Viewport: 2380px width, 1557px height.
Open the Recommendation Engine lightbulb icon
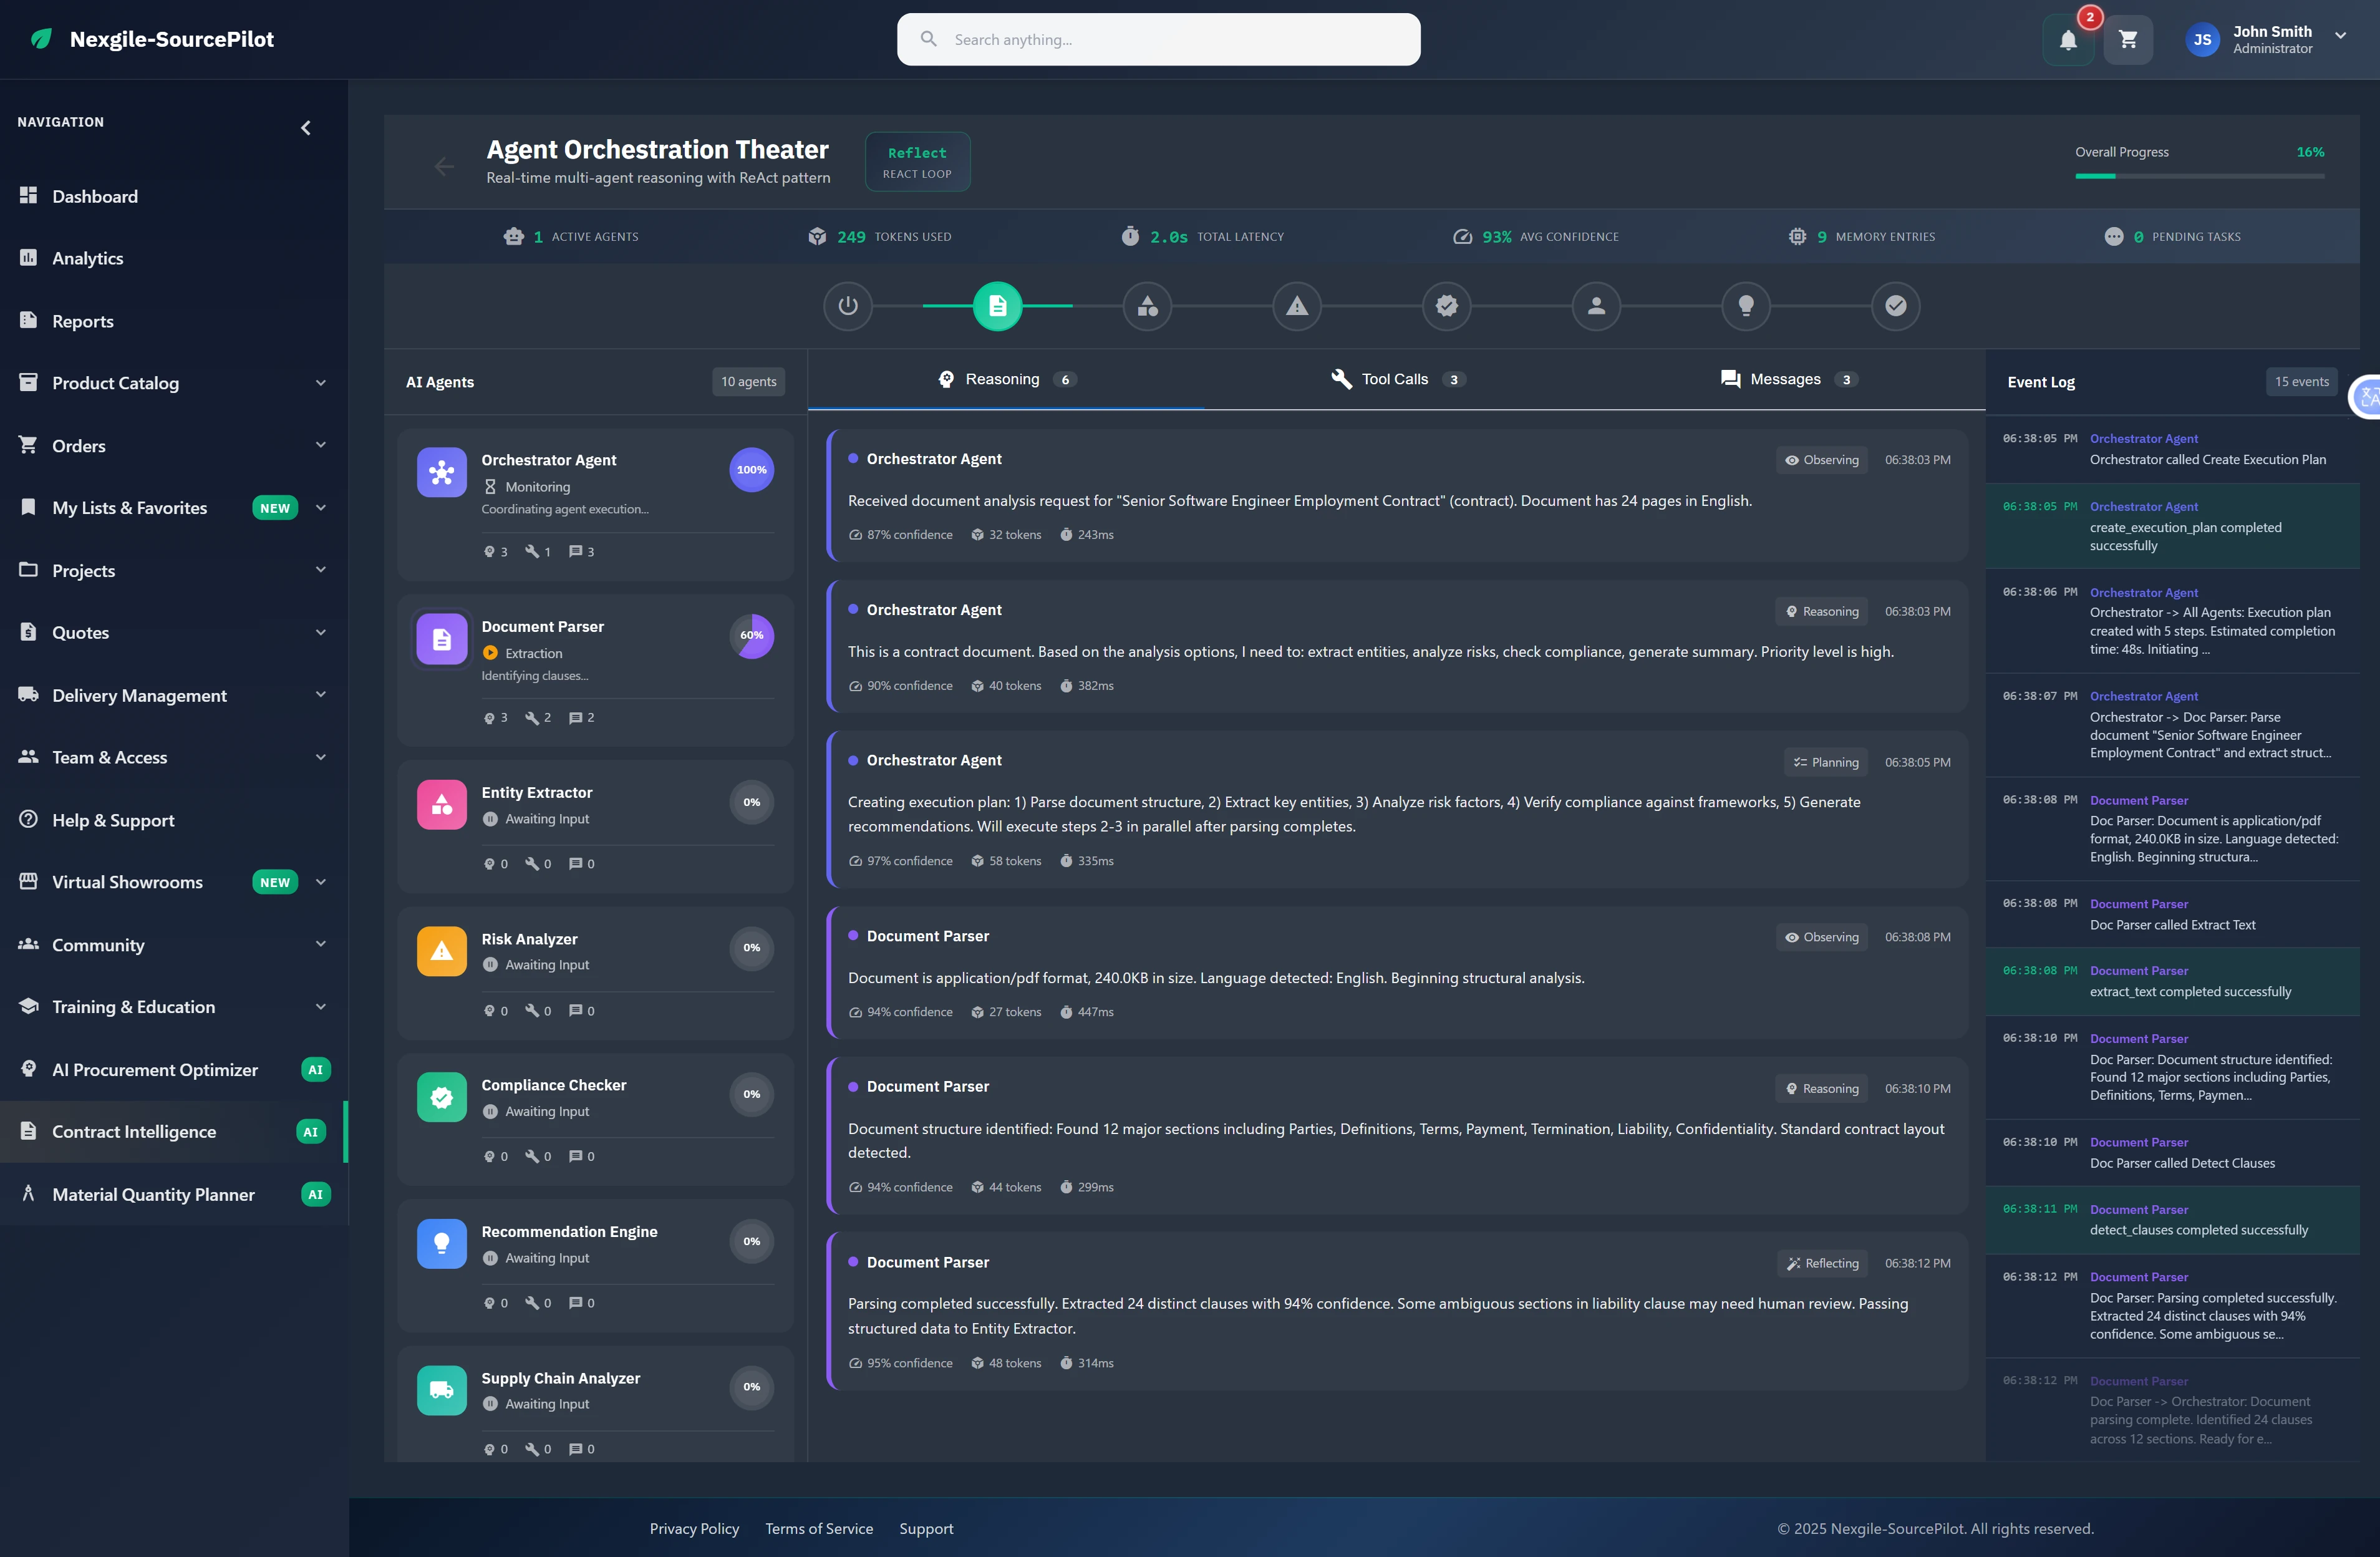441,1242
